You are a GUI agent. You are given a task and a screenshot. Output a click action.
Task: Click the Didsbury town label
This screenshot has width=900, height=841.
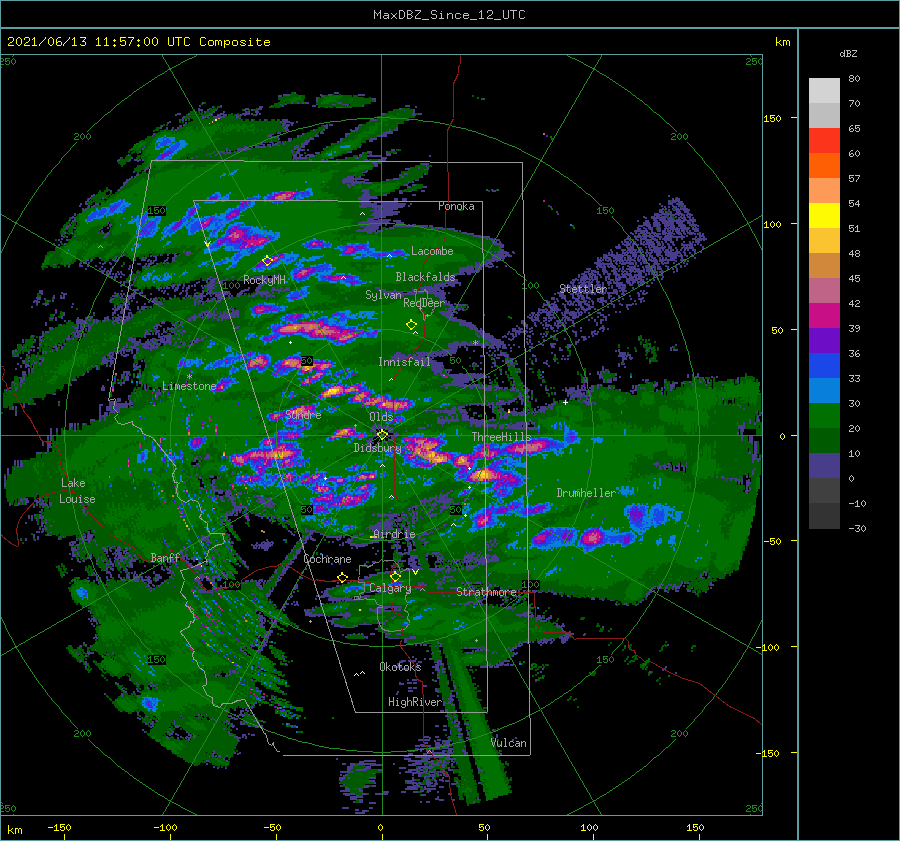point(378,448)
